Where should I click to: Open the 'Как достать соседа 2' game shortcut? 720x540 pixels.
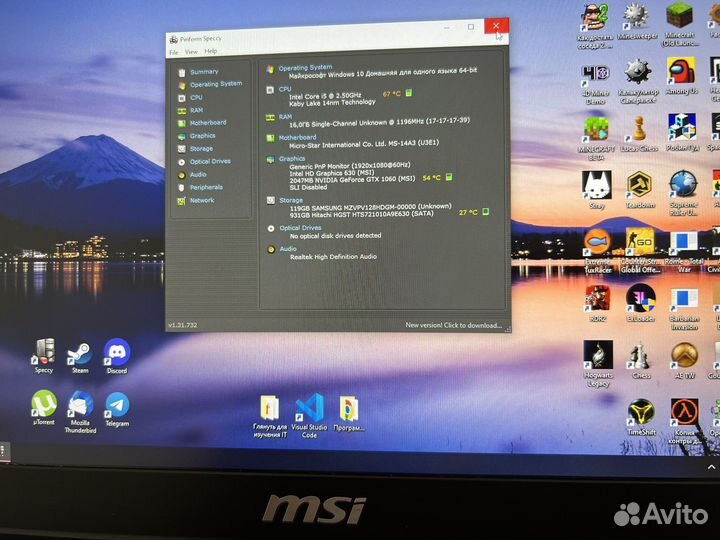[x=596, y=27]
